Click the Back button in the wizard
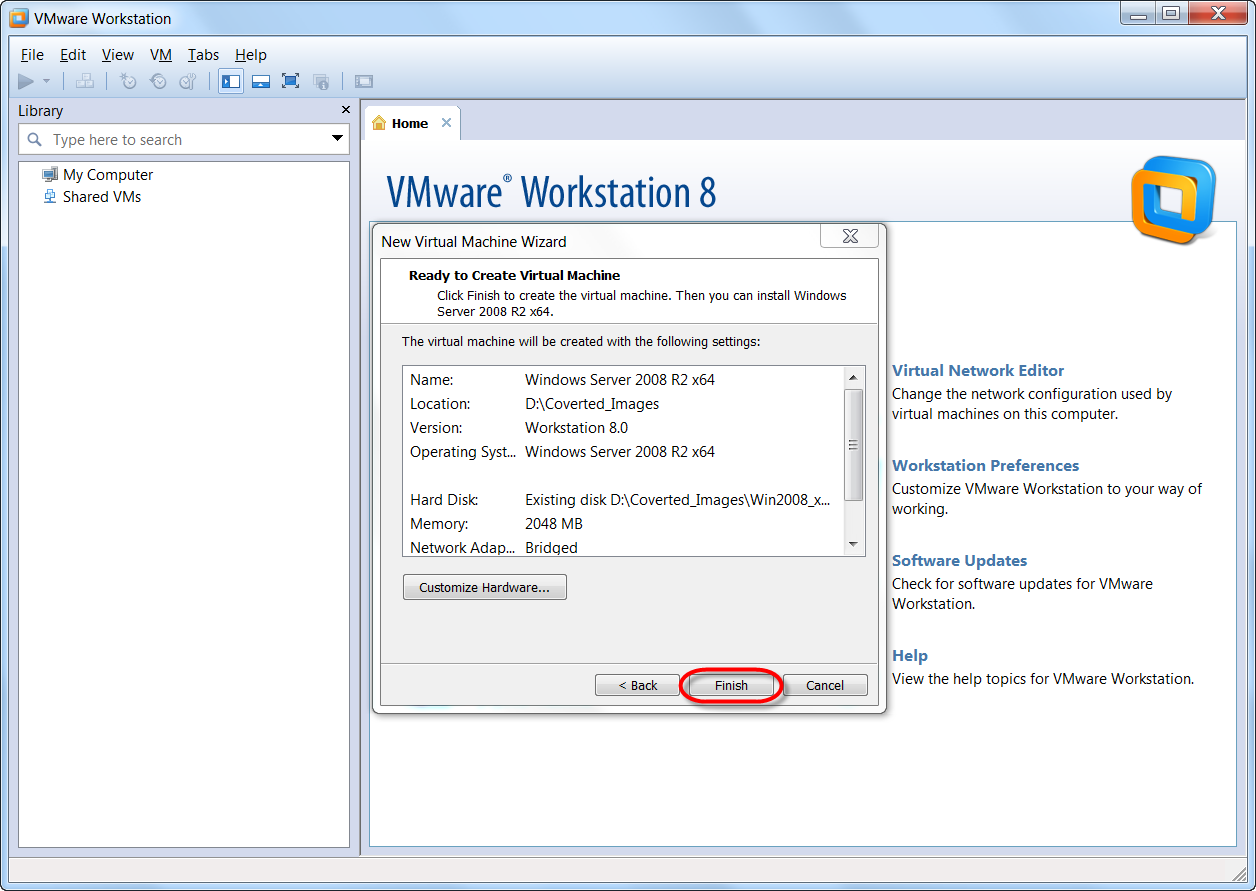The width and height of the screenshot is (1256, 891). coord(637,685)
